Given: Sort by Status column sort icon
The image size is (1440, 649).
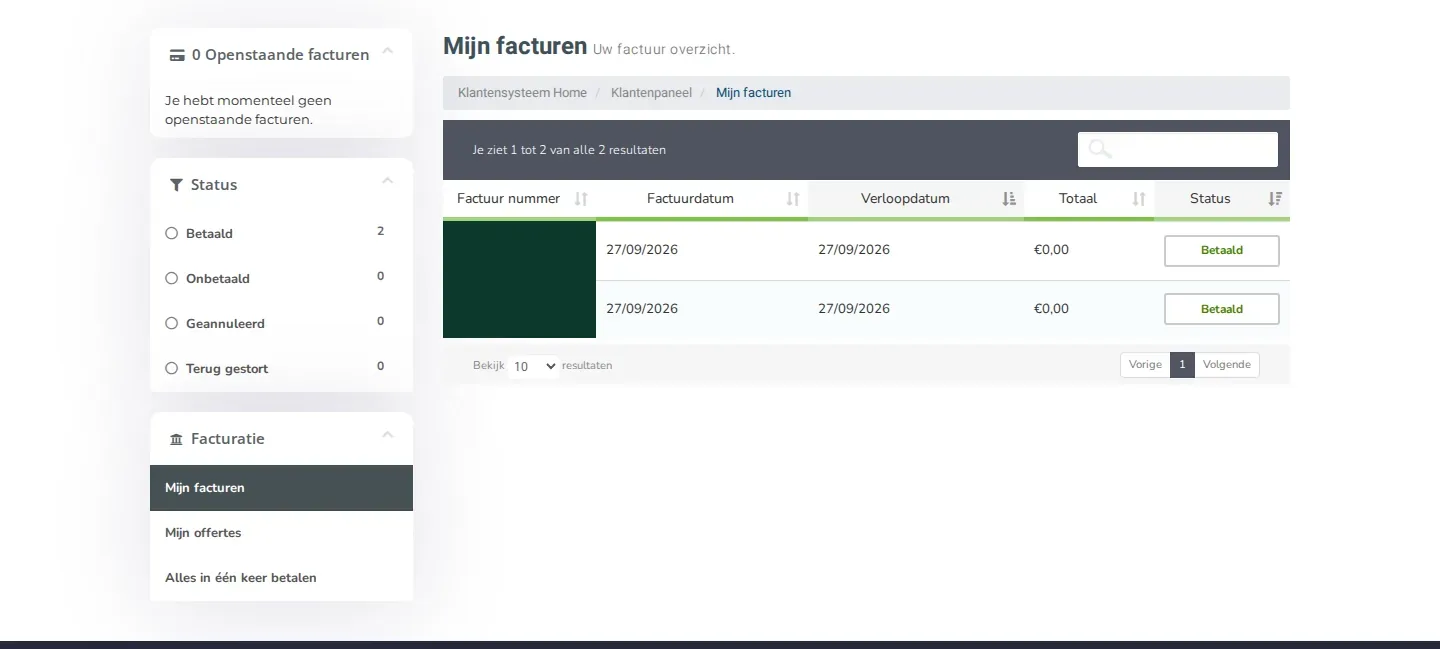Looking at the screenshot, I should pos(1275,199).
